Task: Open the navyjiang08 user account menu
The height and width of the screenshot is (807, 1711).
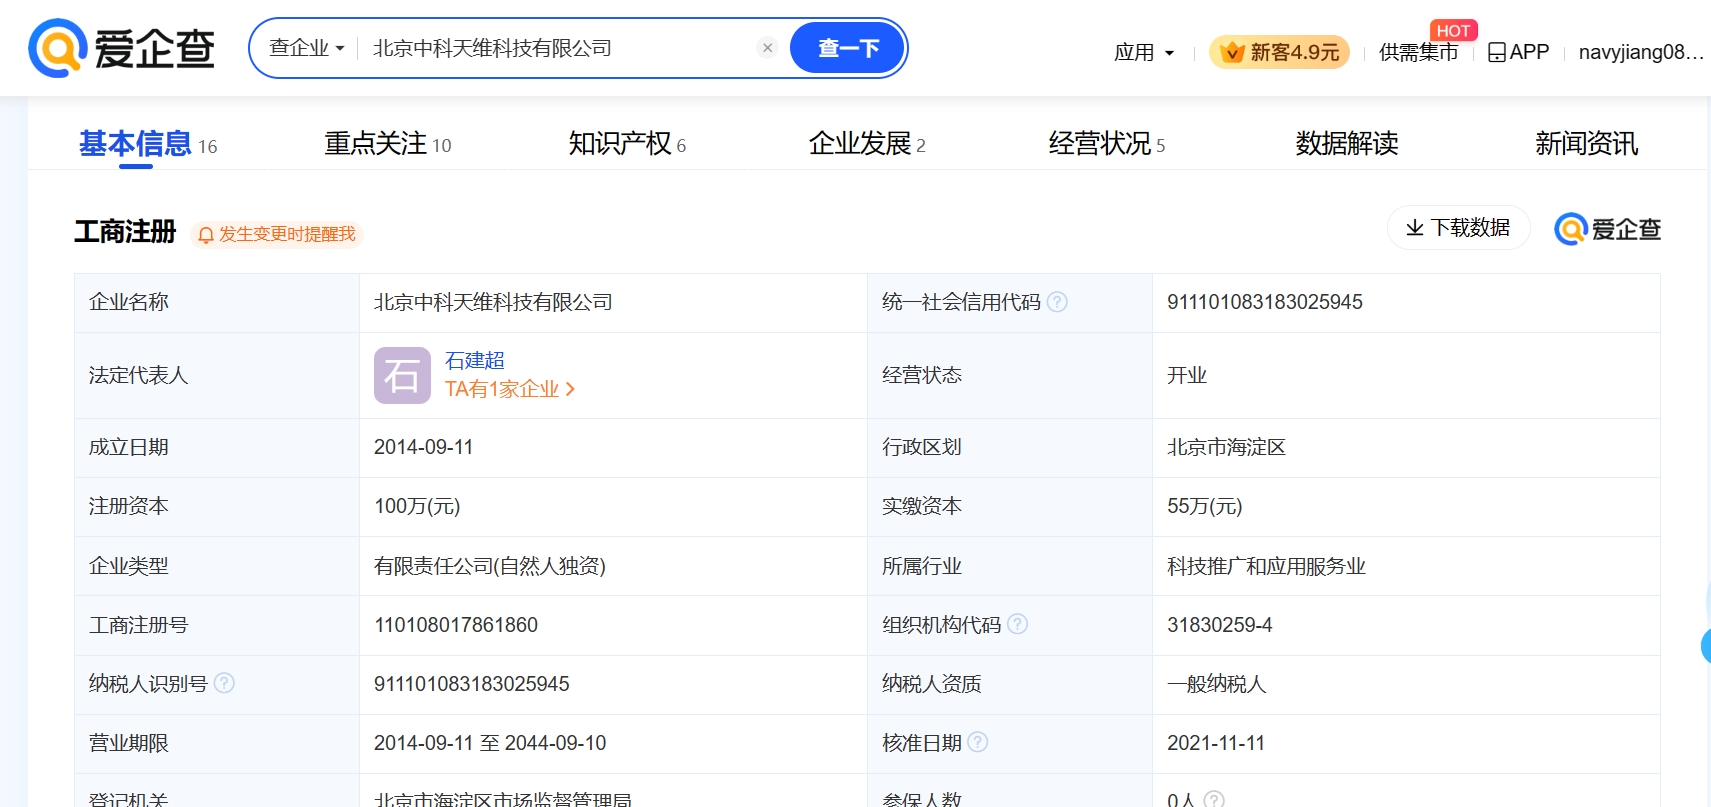Action: (1641, 52)
